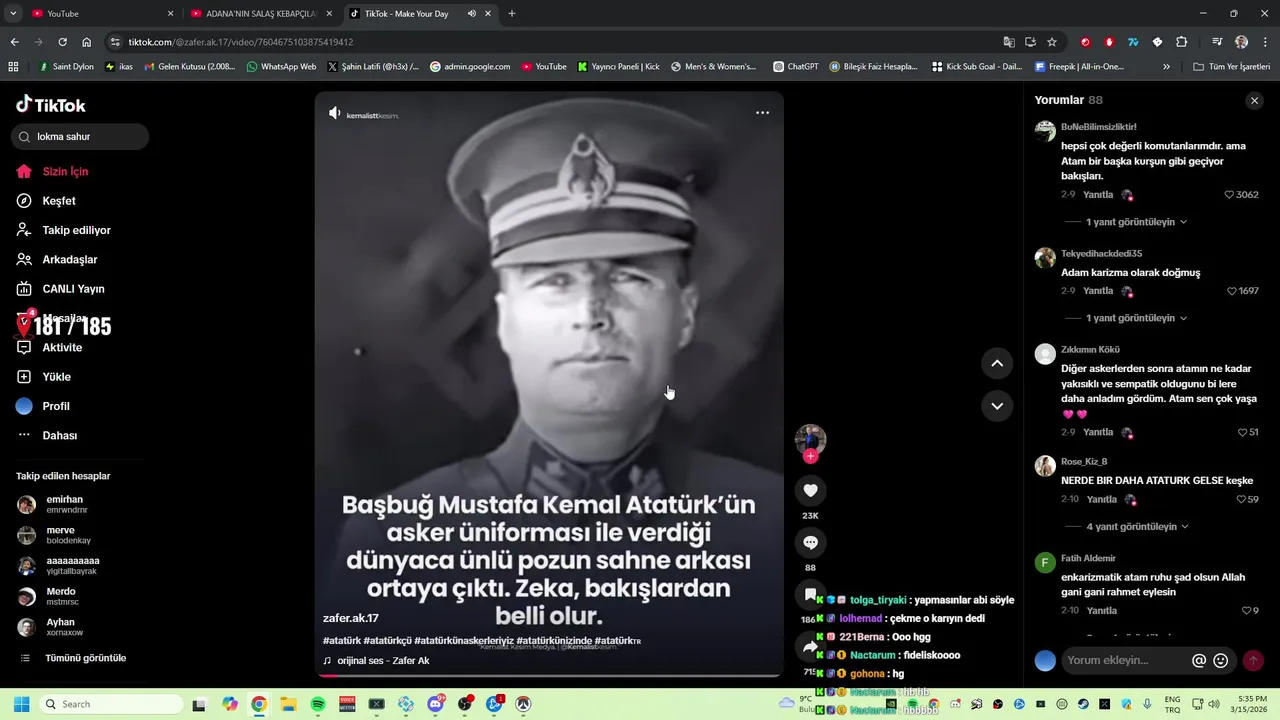
Task: Insert mention with @ icon
Action: click(1199, 661)
